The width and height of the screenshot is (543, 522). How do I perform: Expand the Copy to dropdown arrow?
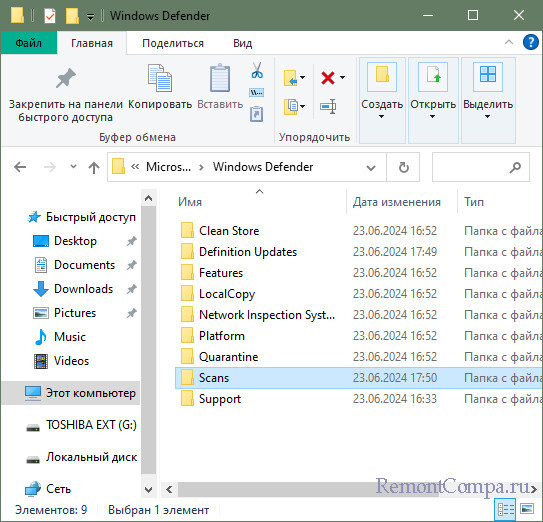(303, 106)
